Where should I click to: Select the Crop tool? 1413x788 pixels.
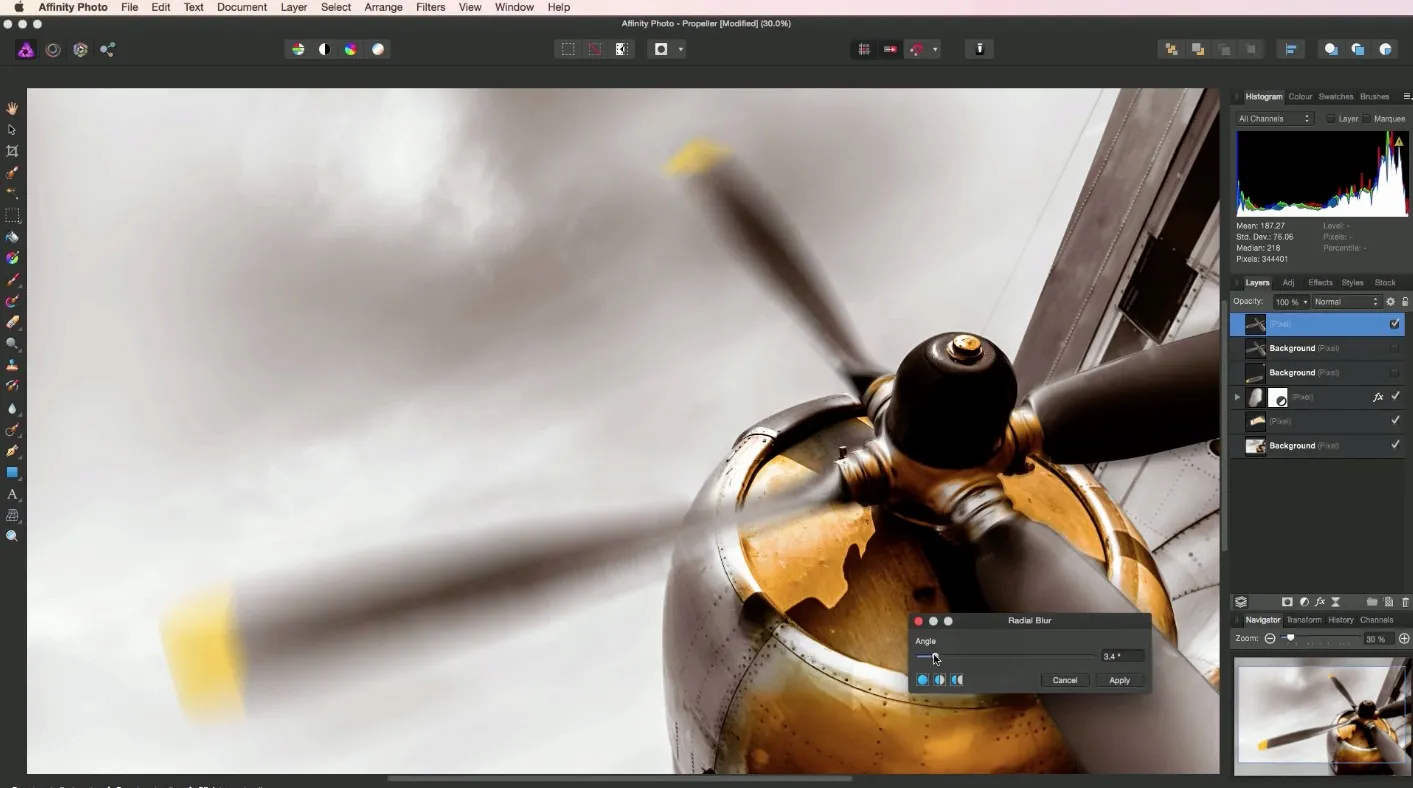(12, 151)
